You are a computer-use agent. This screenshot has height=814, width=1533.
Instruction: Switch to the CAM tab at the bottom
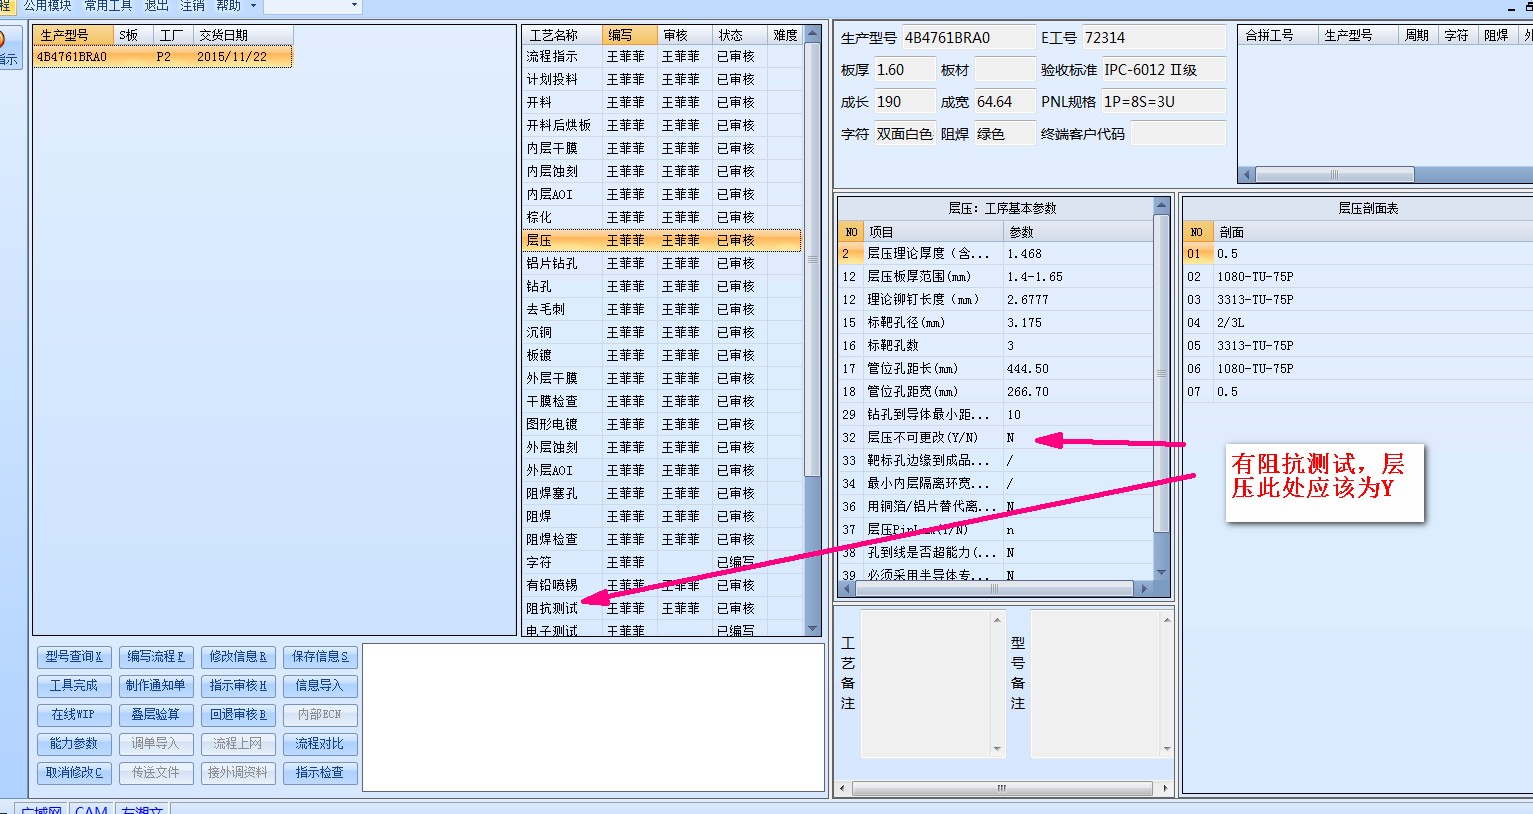[91, 809]
